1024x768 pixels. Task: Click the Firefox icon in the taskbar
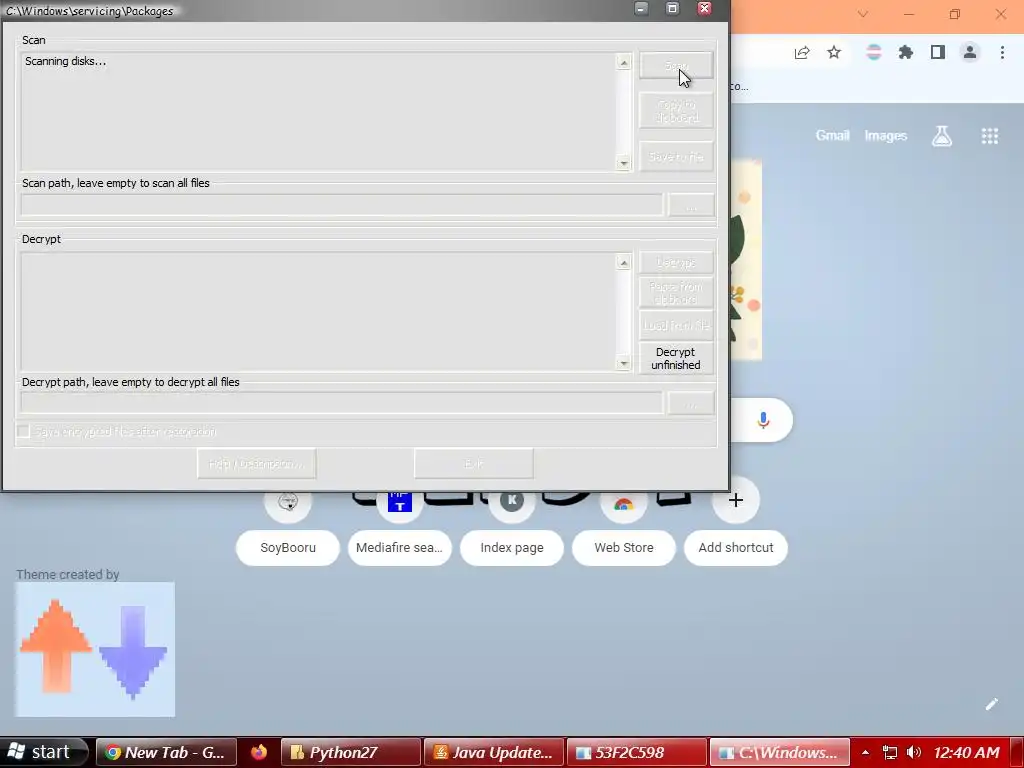click(x=259, y=752)
